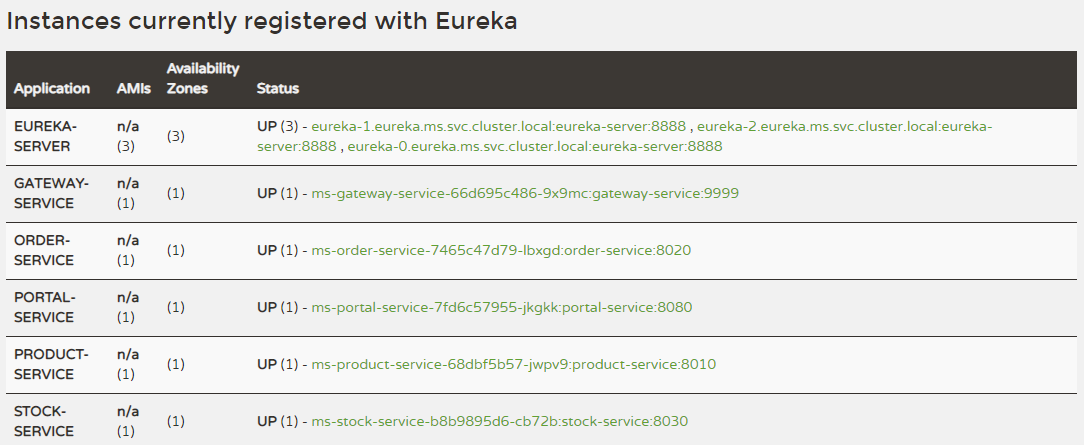This screenshot has height=445, width=1084.
Task: Select the ORDER-SERVICE application name cell
Action: pos(44,250)
